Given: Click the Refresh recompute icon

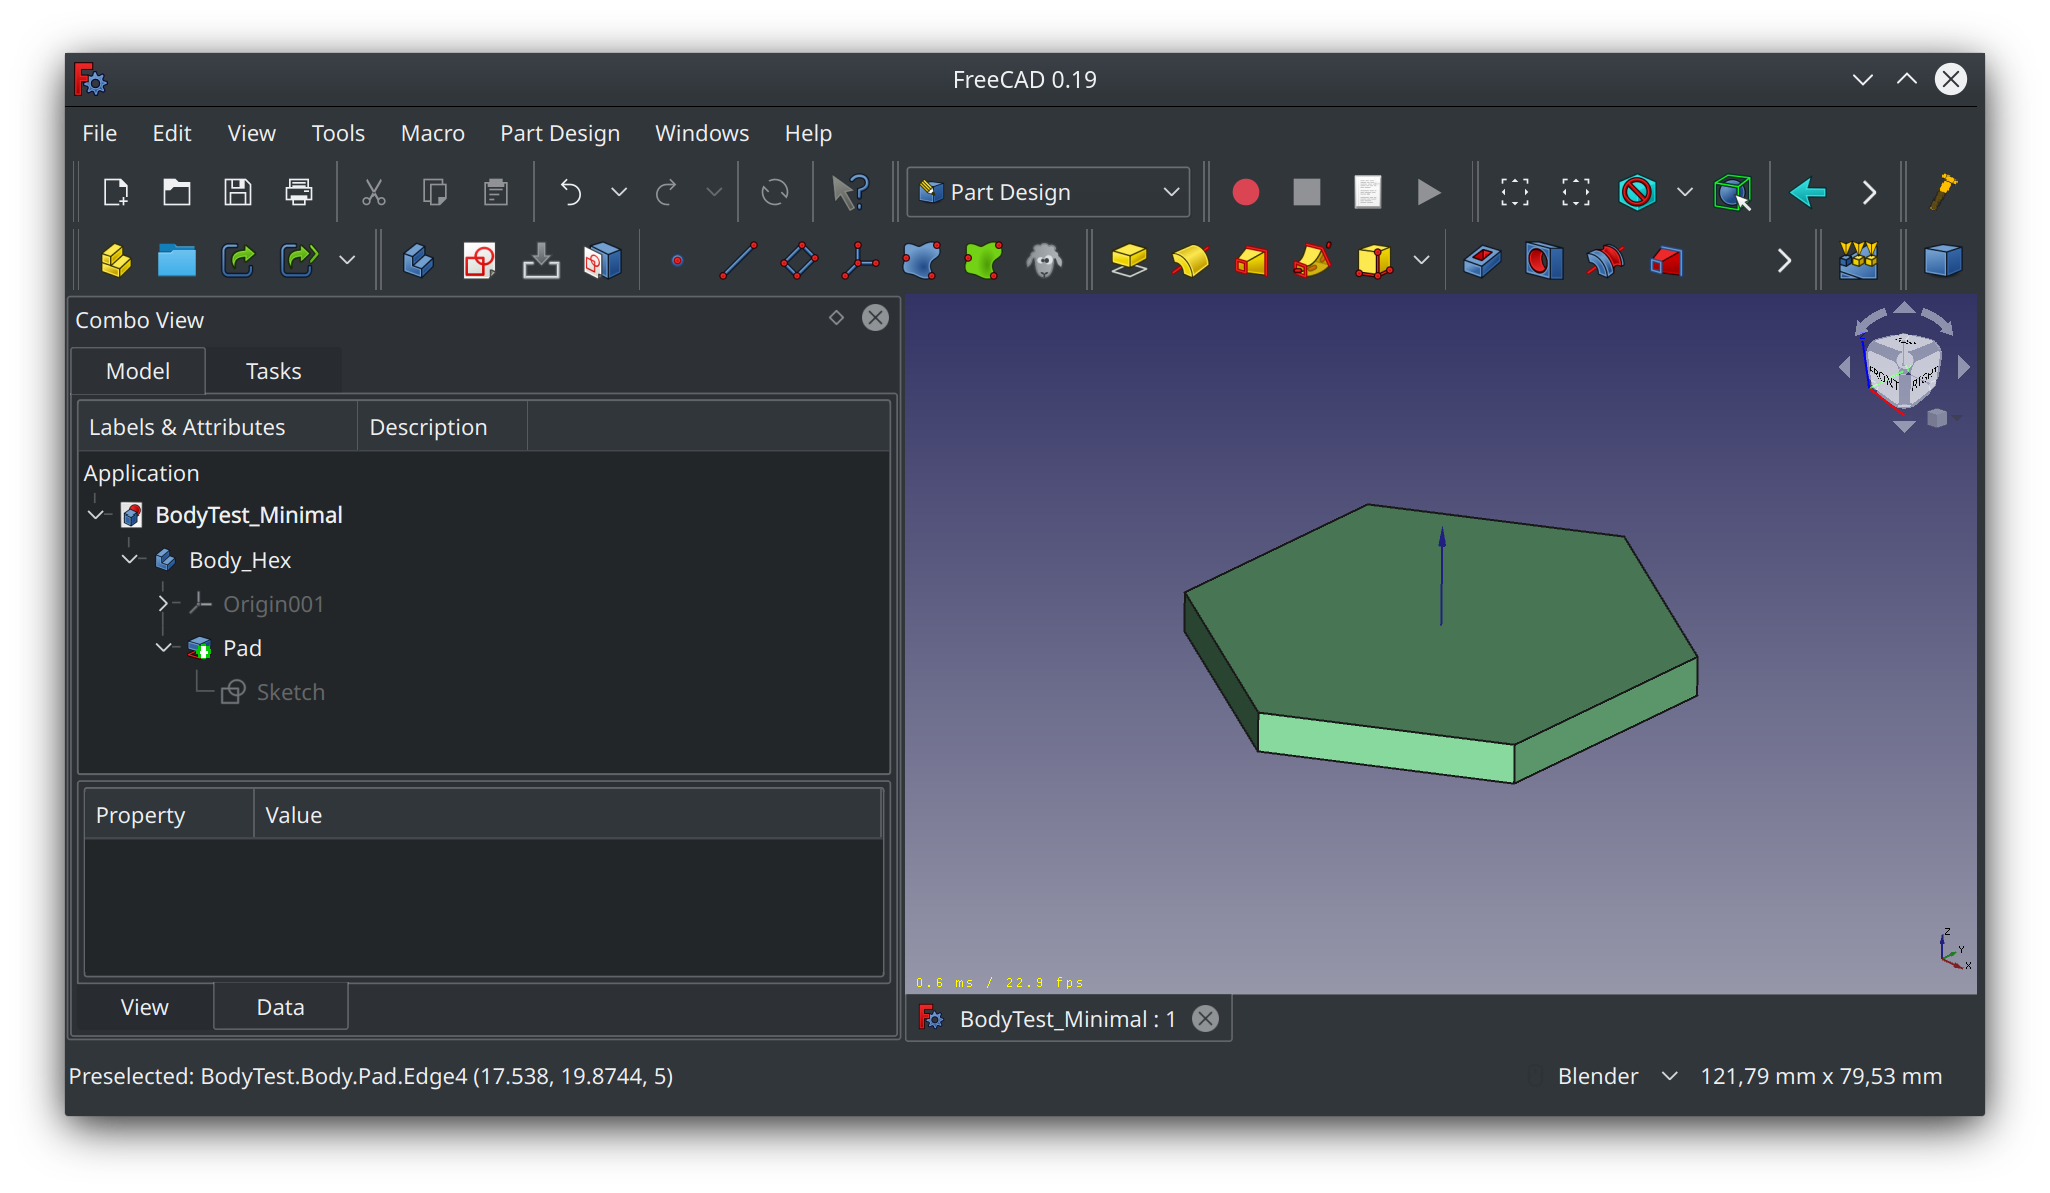Looking at the screenshot, I should pyautogui.click(x=775, y=192).
